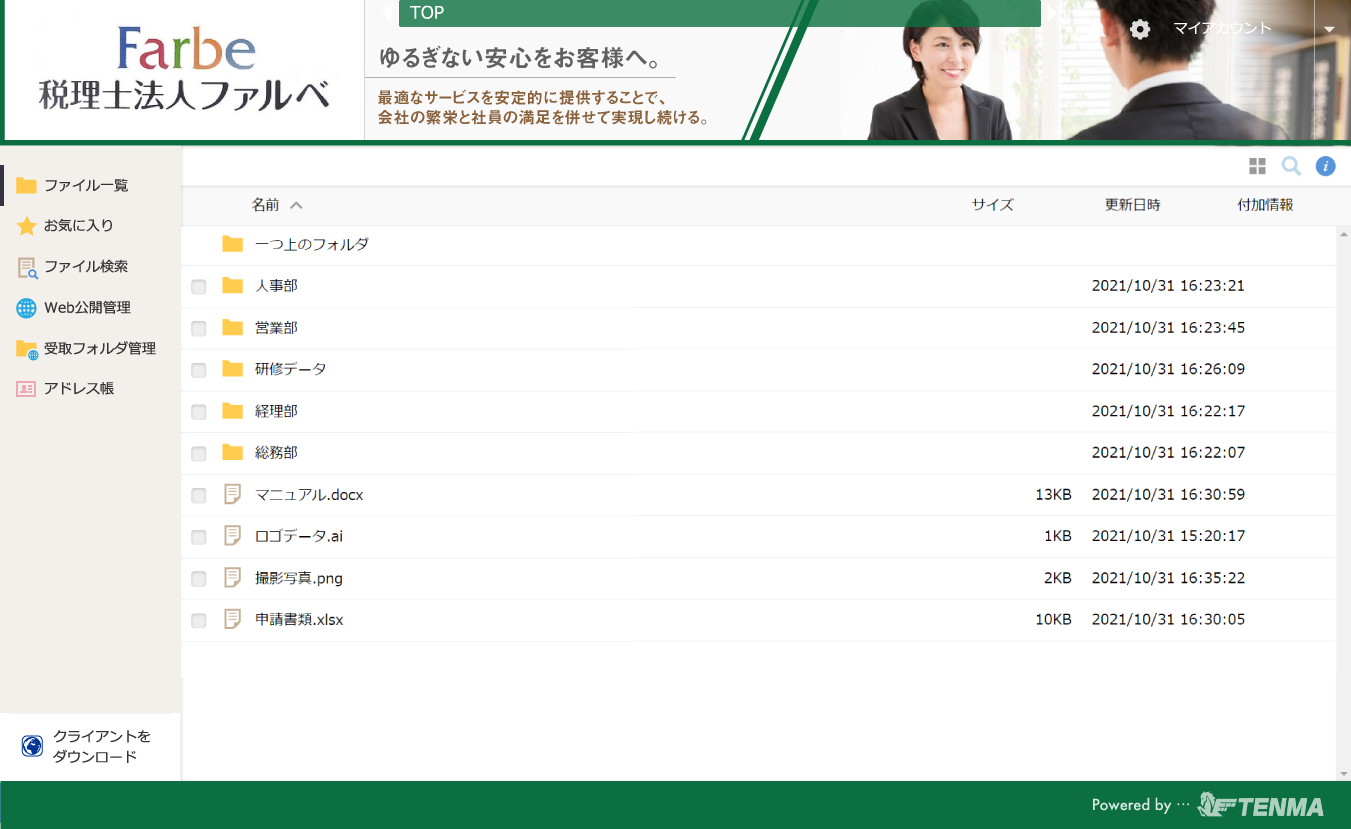1351x829 pixels.
Task: Click the ファイル一覧 folder icon in sidebar
Action: [x=26, y=186]
